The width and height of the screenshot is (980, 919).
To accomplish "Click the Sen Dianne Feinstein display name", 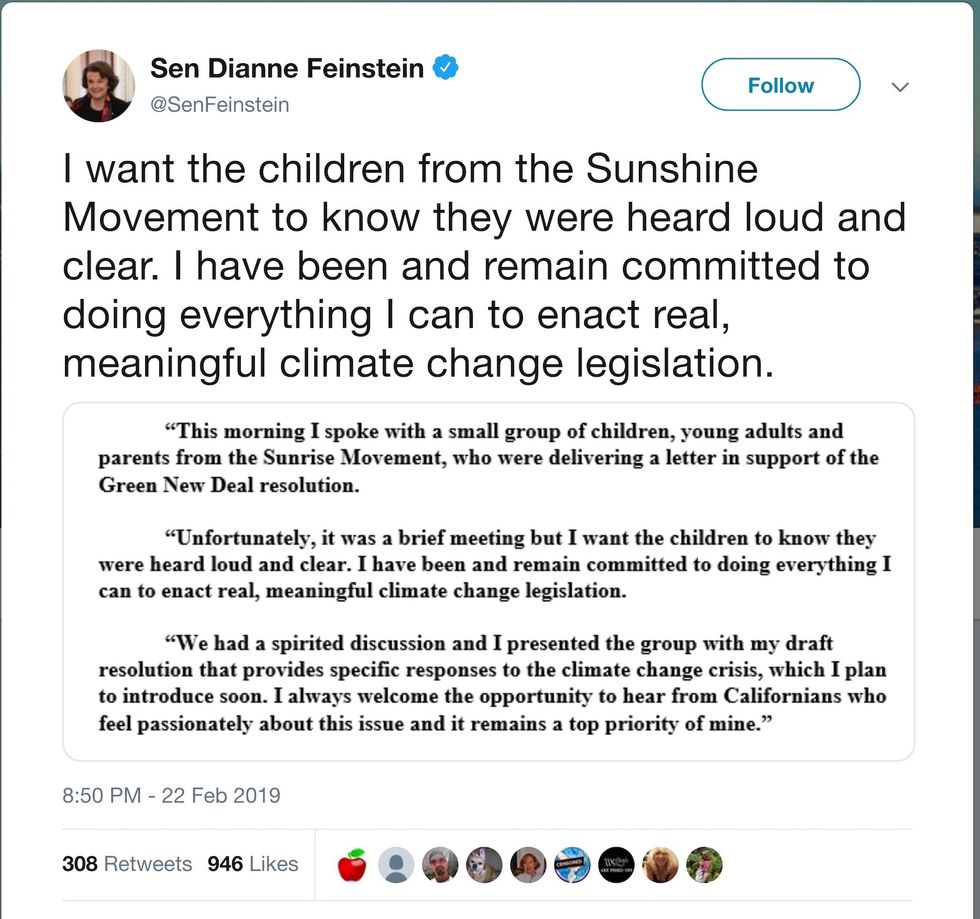I will click(288, 68).
